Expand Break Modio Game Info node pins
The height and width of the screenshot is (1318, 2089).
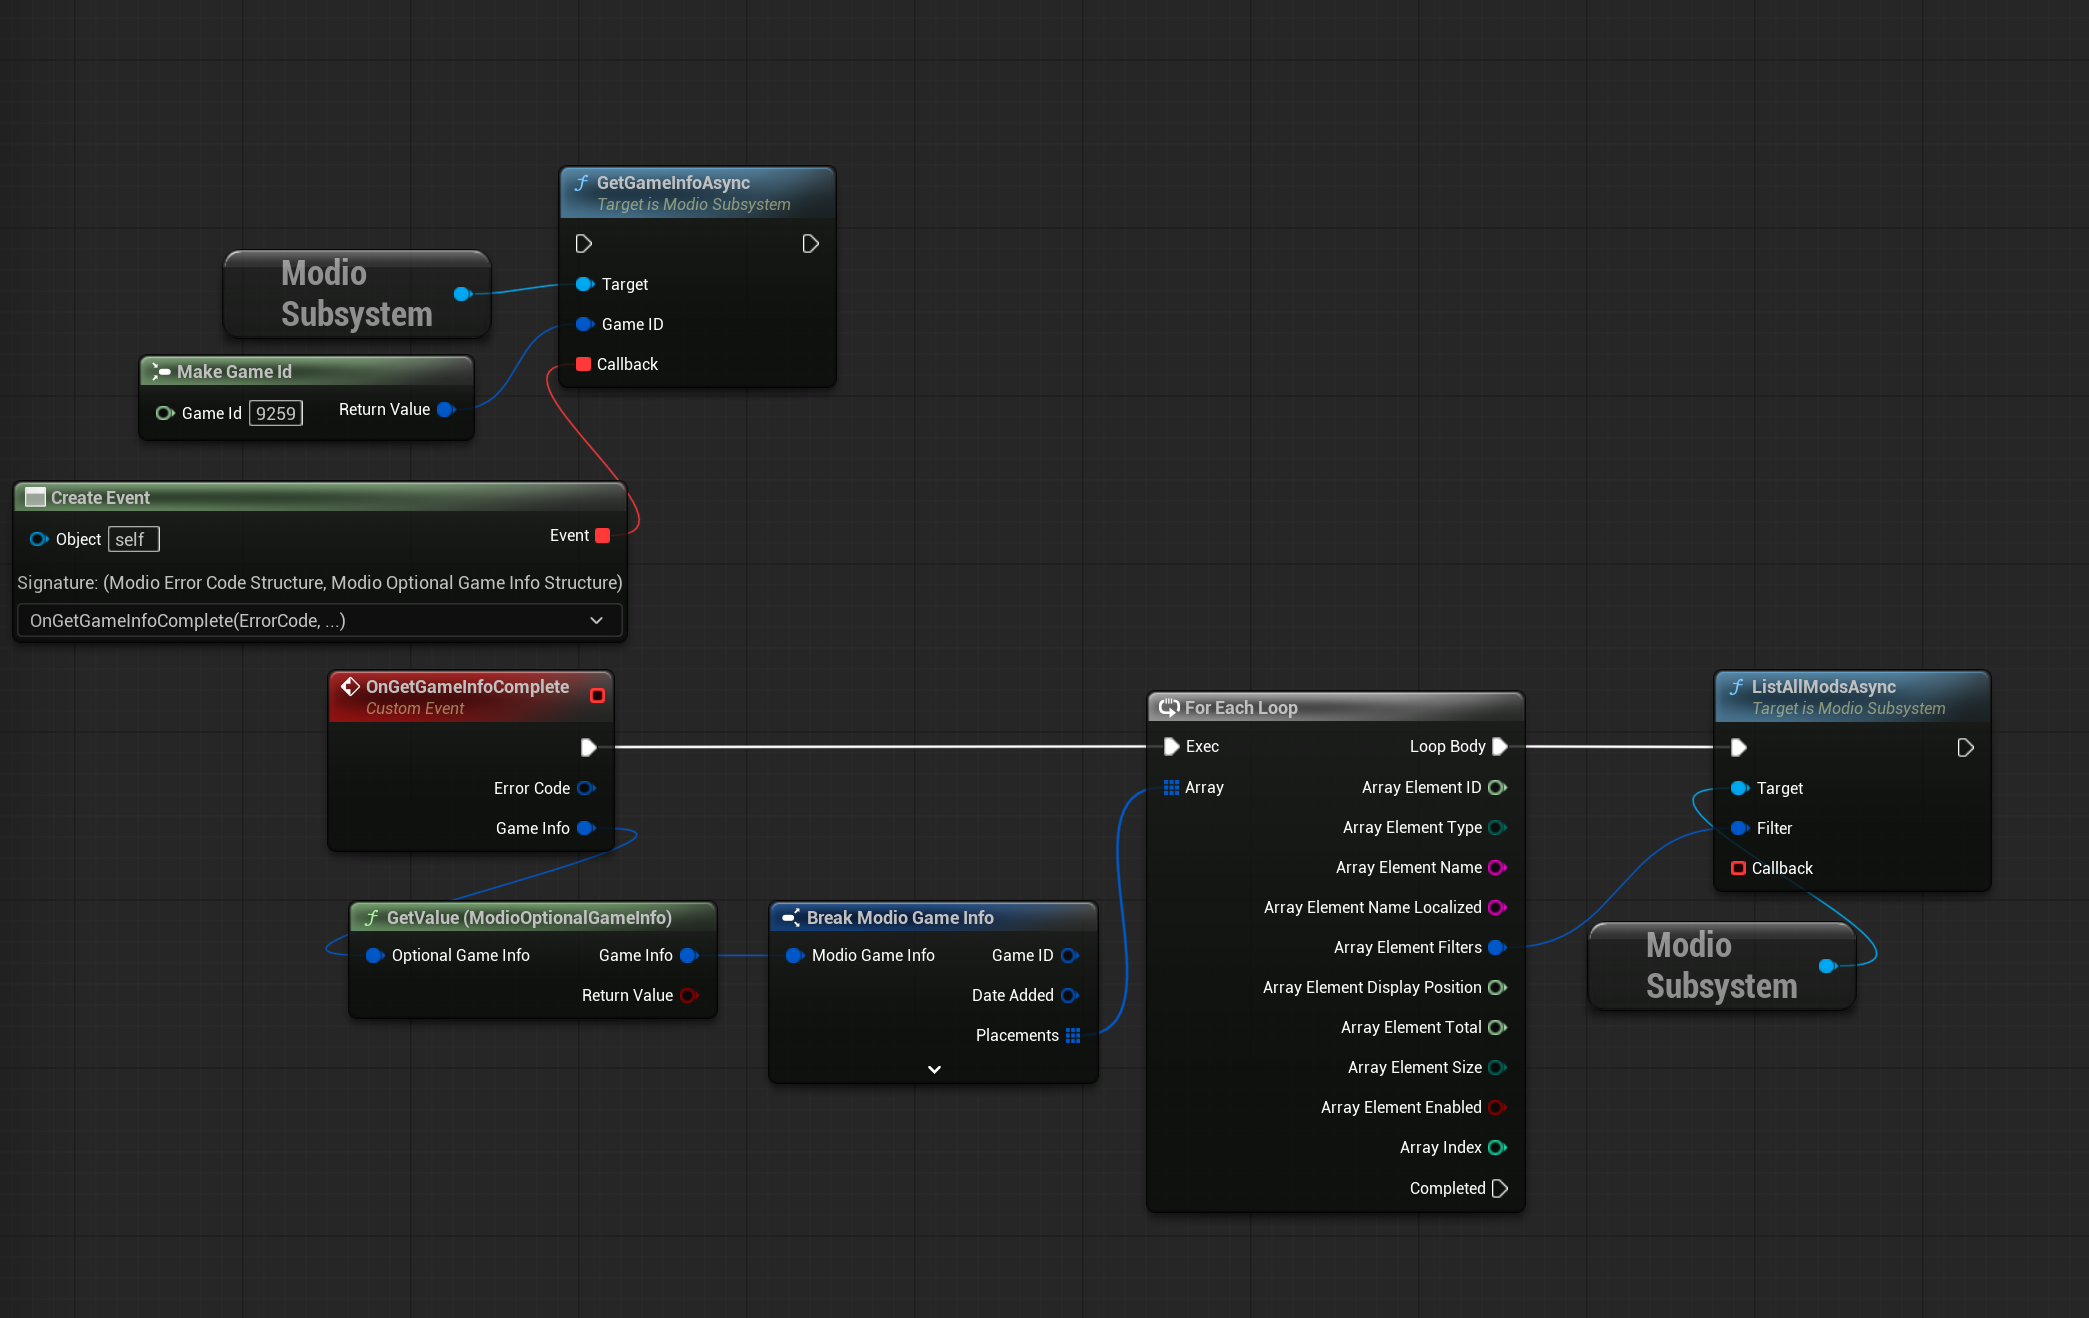[x=934, y=1069]
